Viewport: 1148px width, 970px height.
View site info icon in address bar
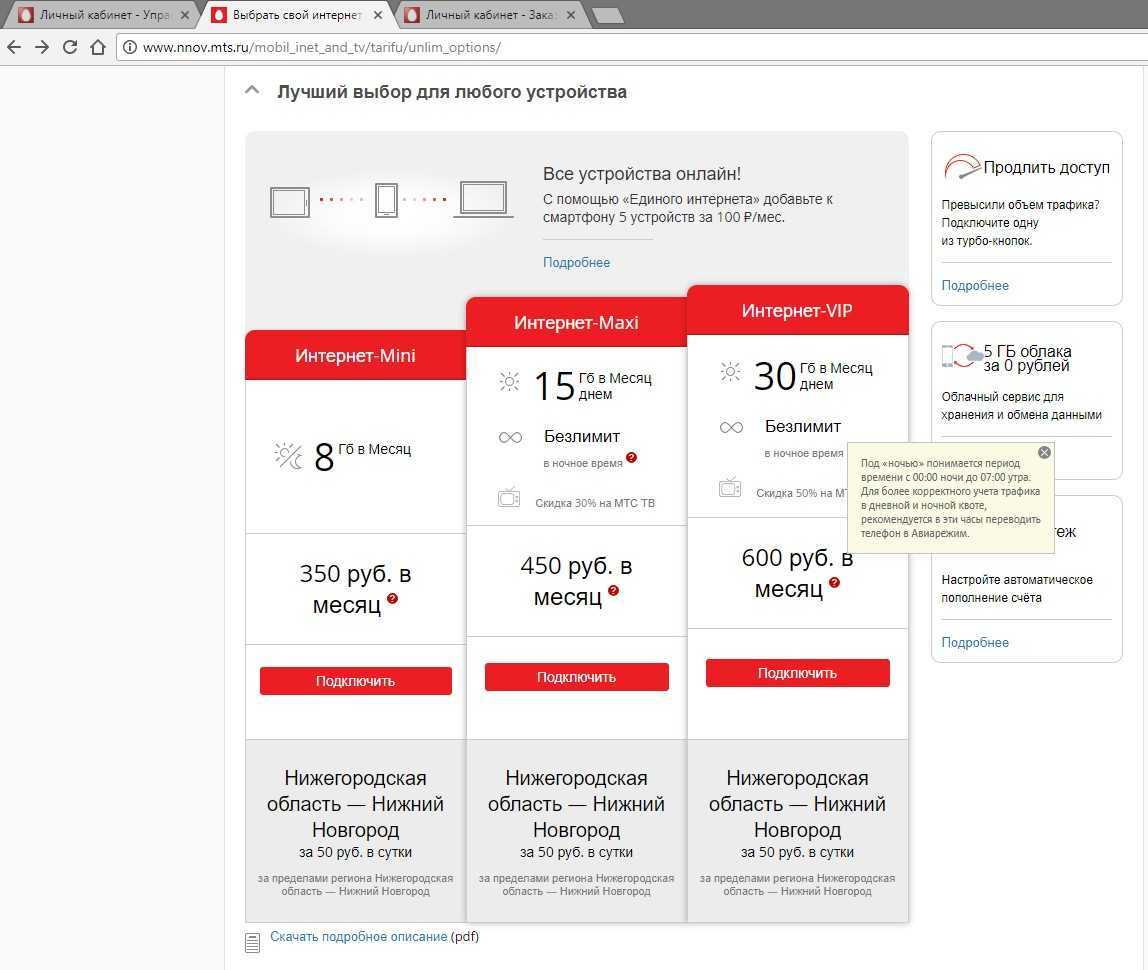coord(130,48)
